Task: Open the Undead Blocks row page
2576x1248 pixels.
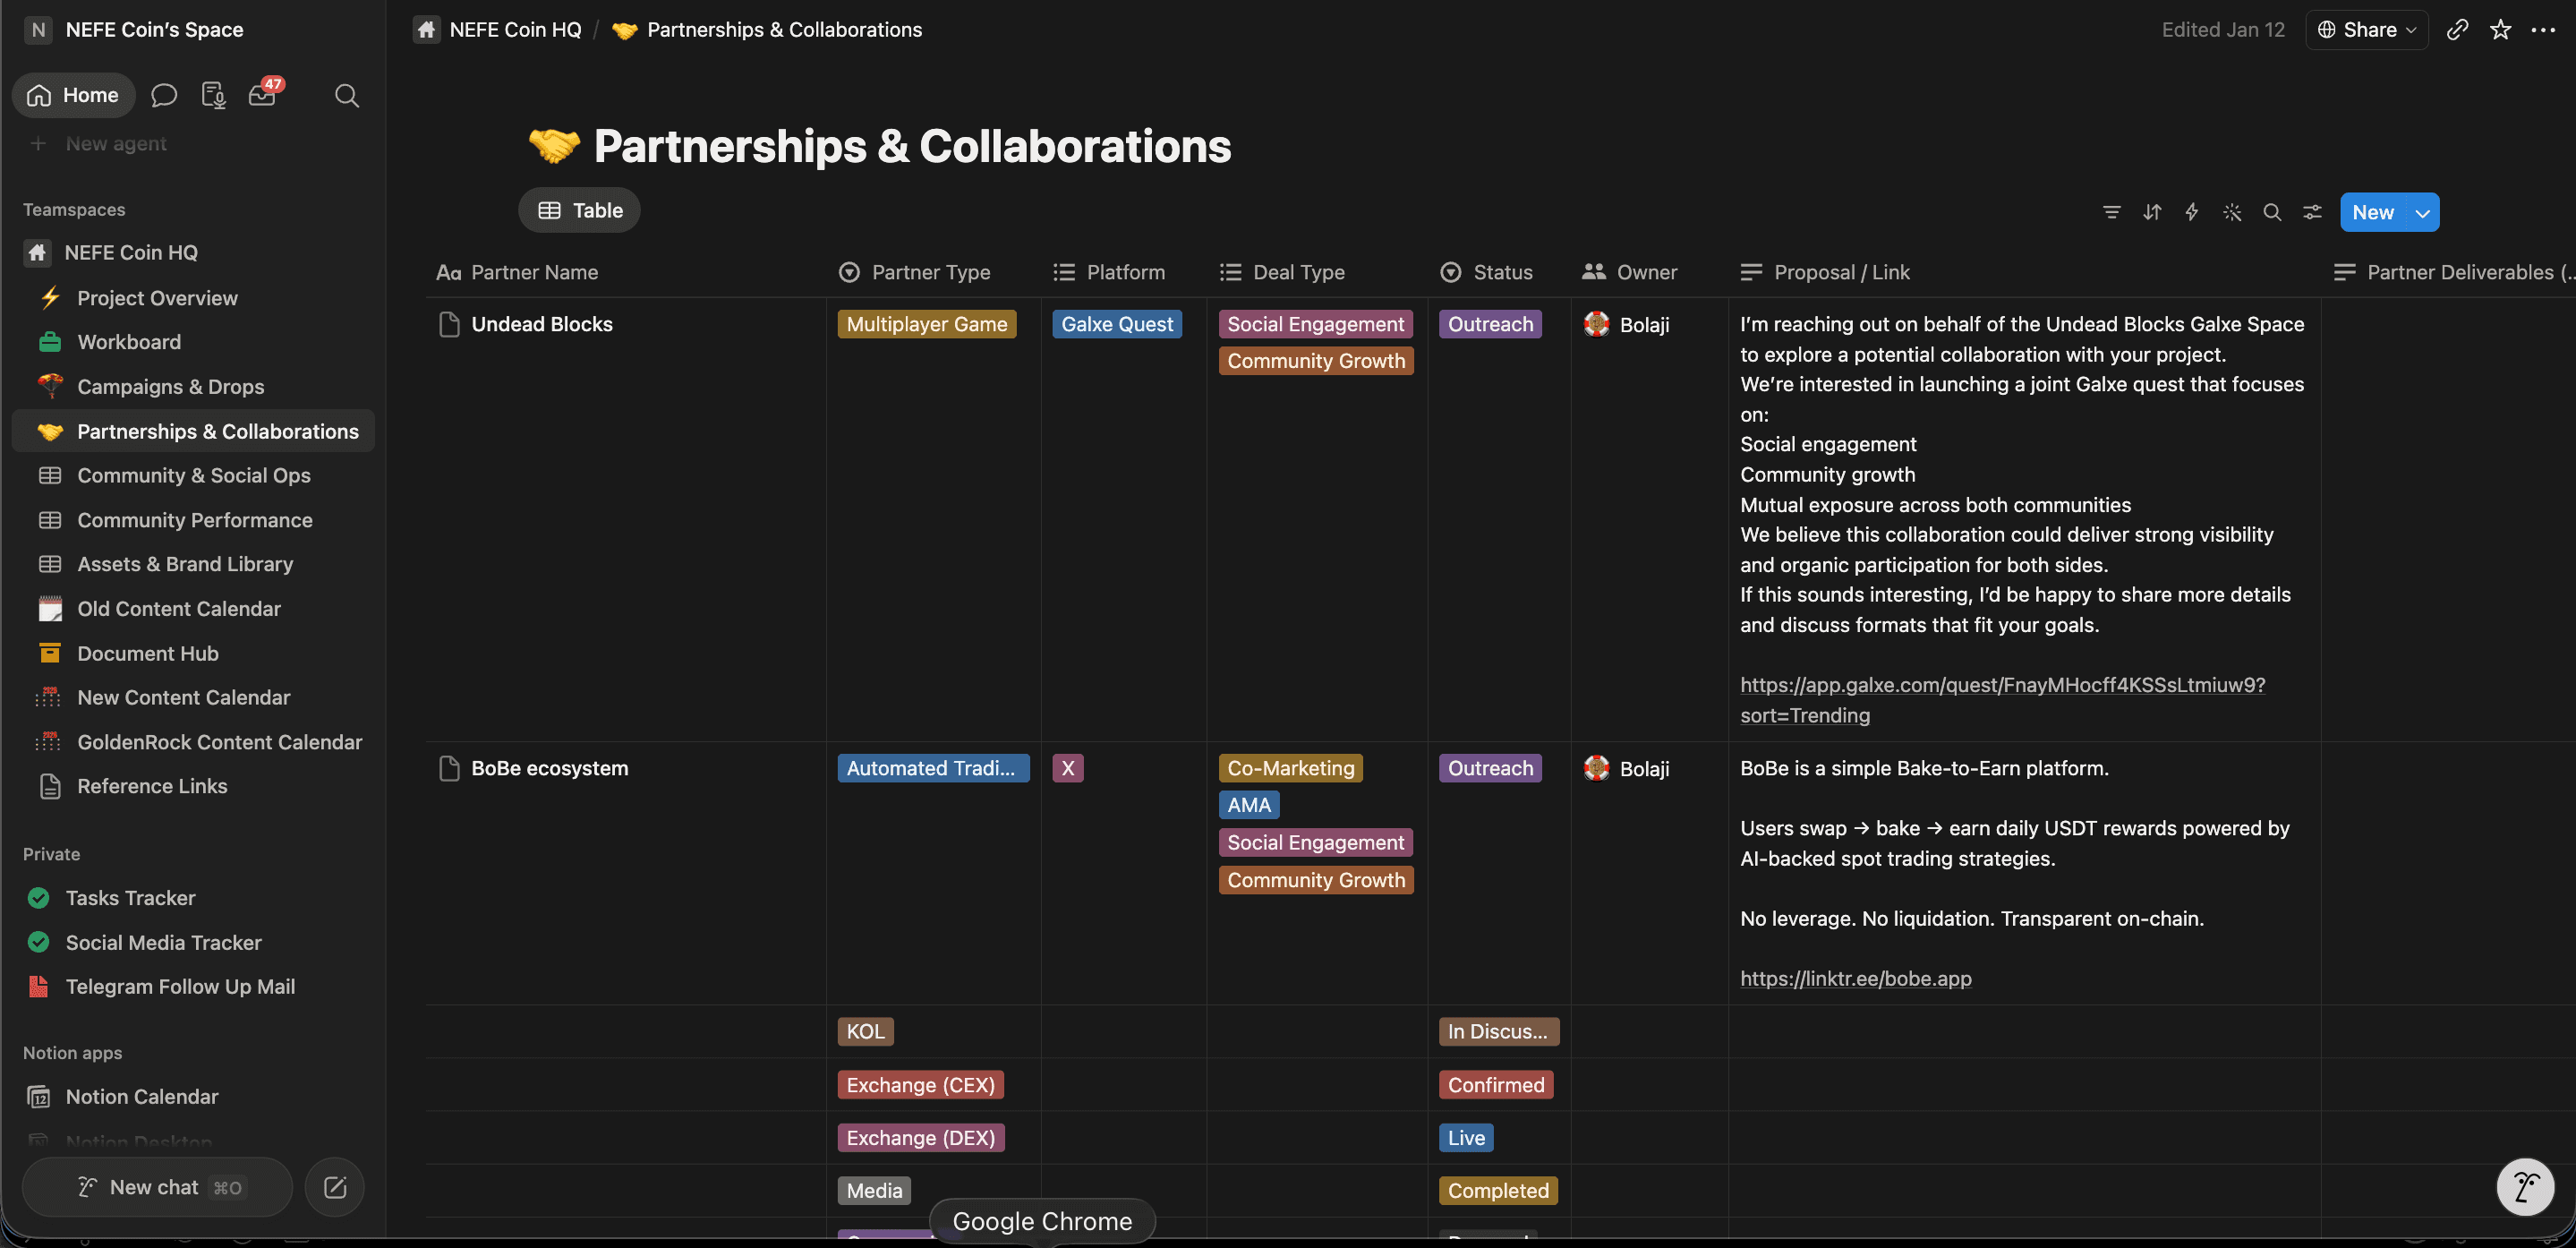Action: tap(542, 324)
